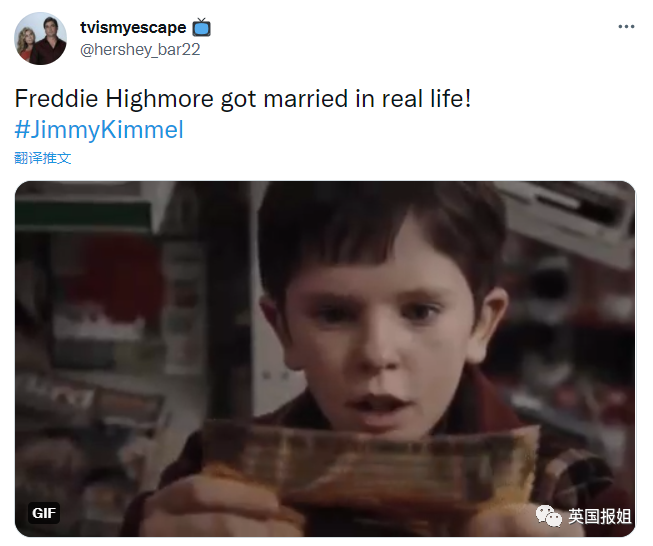Click the WeChat logo watermark
This screenshot has height=546, width=653.
tap(548, 516)
